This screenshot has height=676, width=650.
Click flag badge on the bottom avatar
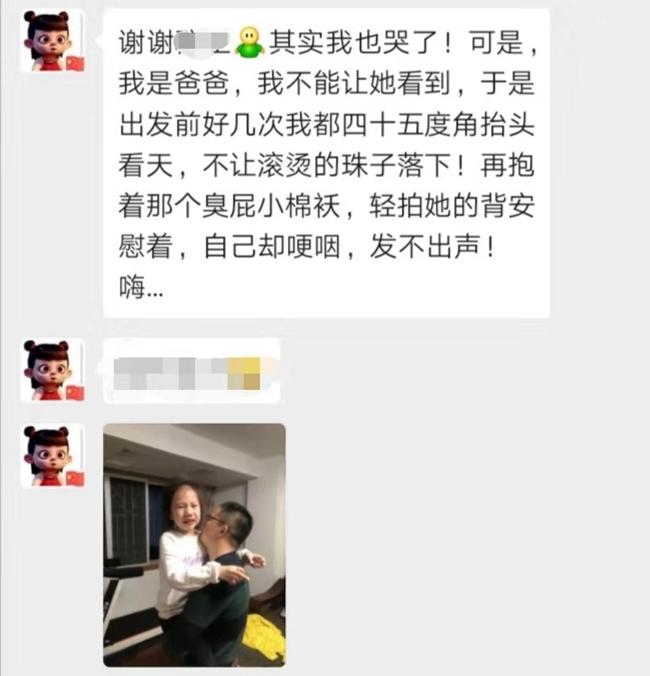(x=75, y=478)
